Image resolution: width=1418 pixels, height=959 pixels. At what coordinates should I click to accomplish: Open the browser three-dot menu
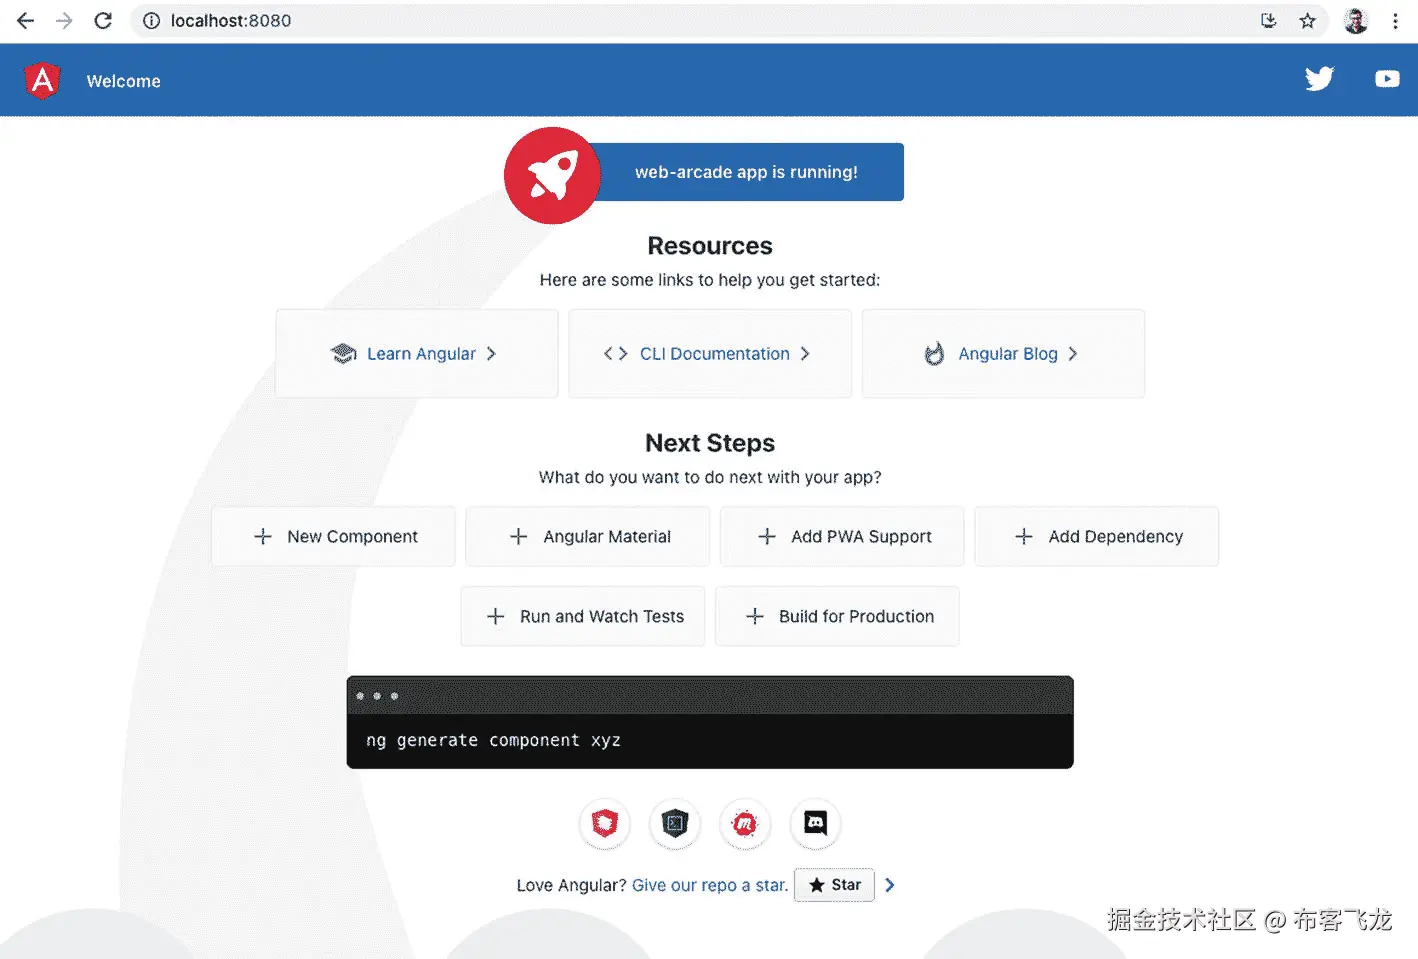pyautogui.click(x=1395, y=20)
